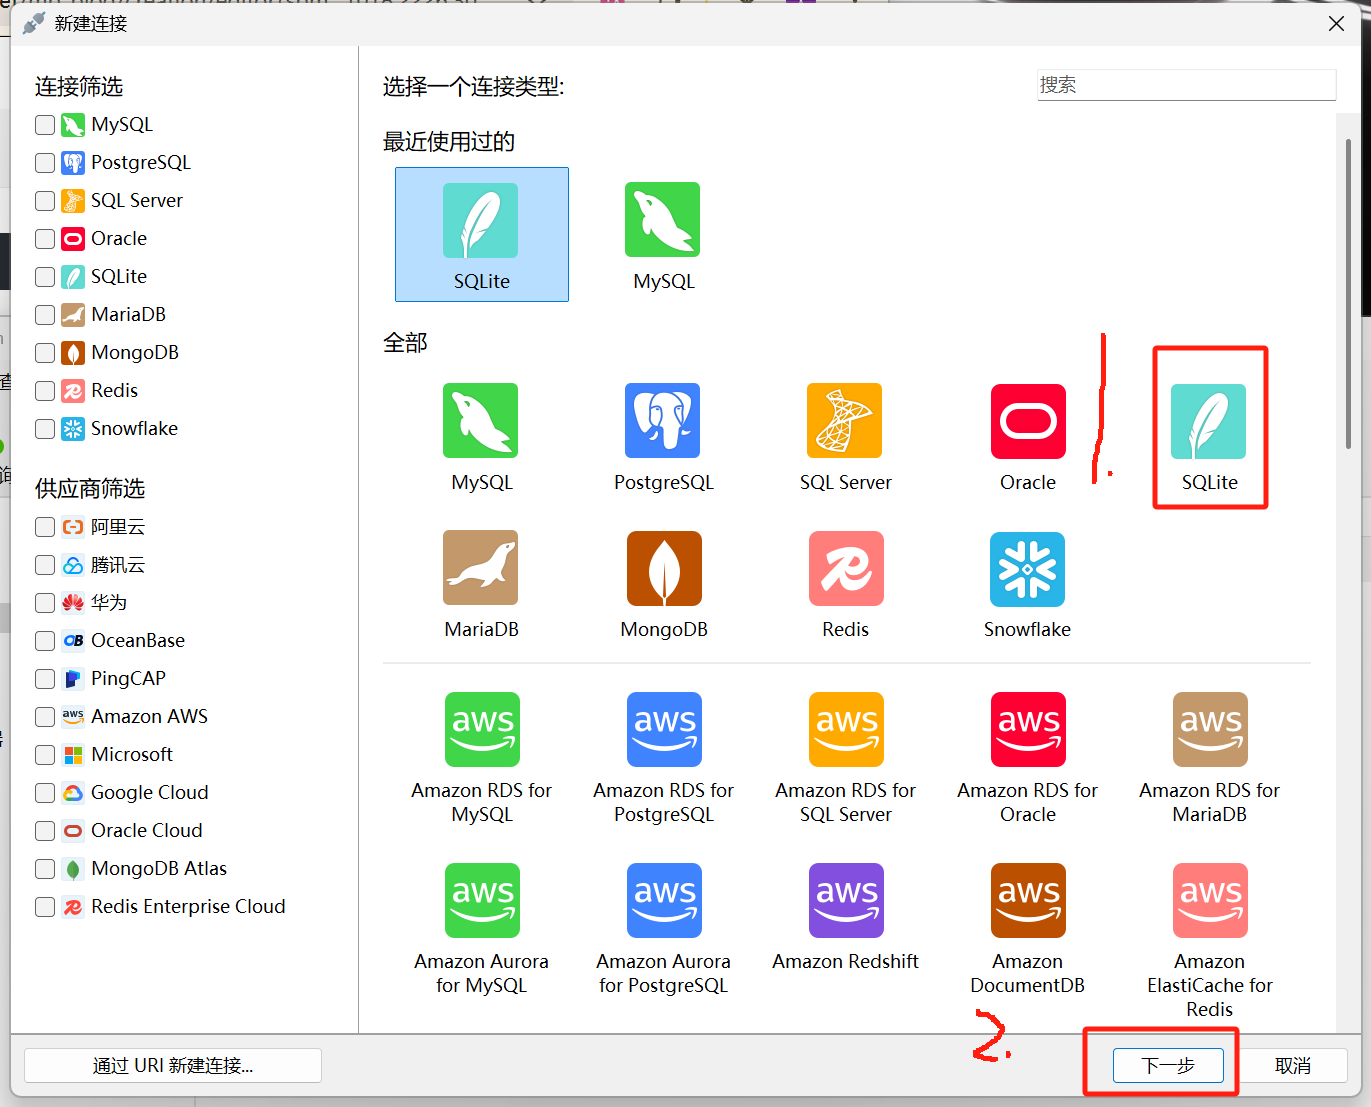
Task: Select SQLite under recently used
Action: coord(481,235)
